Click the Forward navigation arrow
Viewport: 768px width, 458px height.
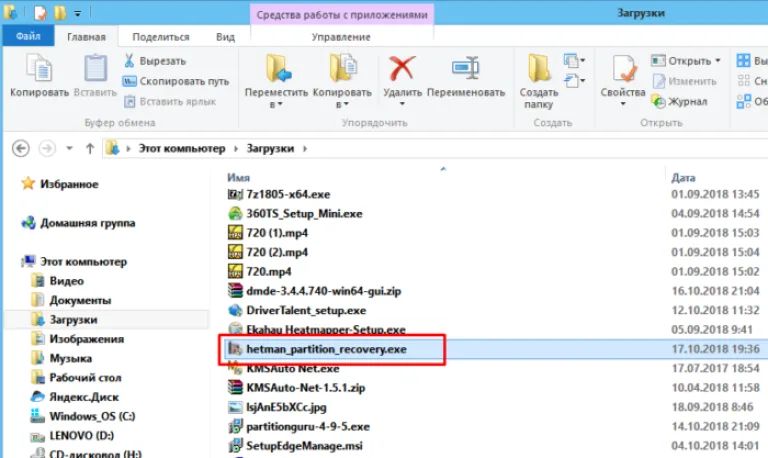pyautogui.click(x=47, y=148)
